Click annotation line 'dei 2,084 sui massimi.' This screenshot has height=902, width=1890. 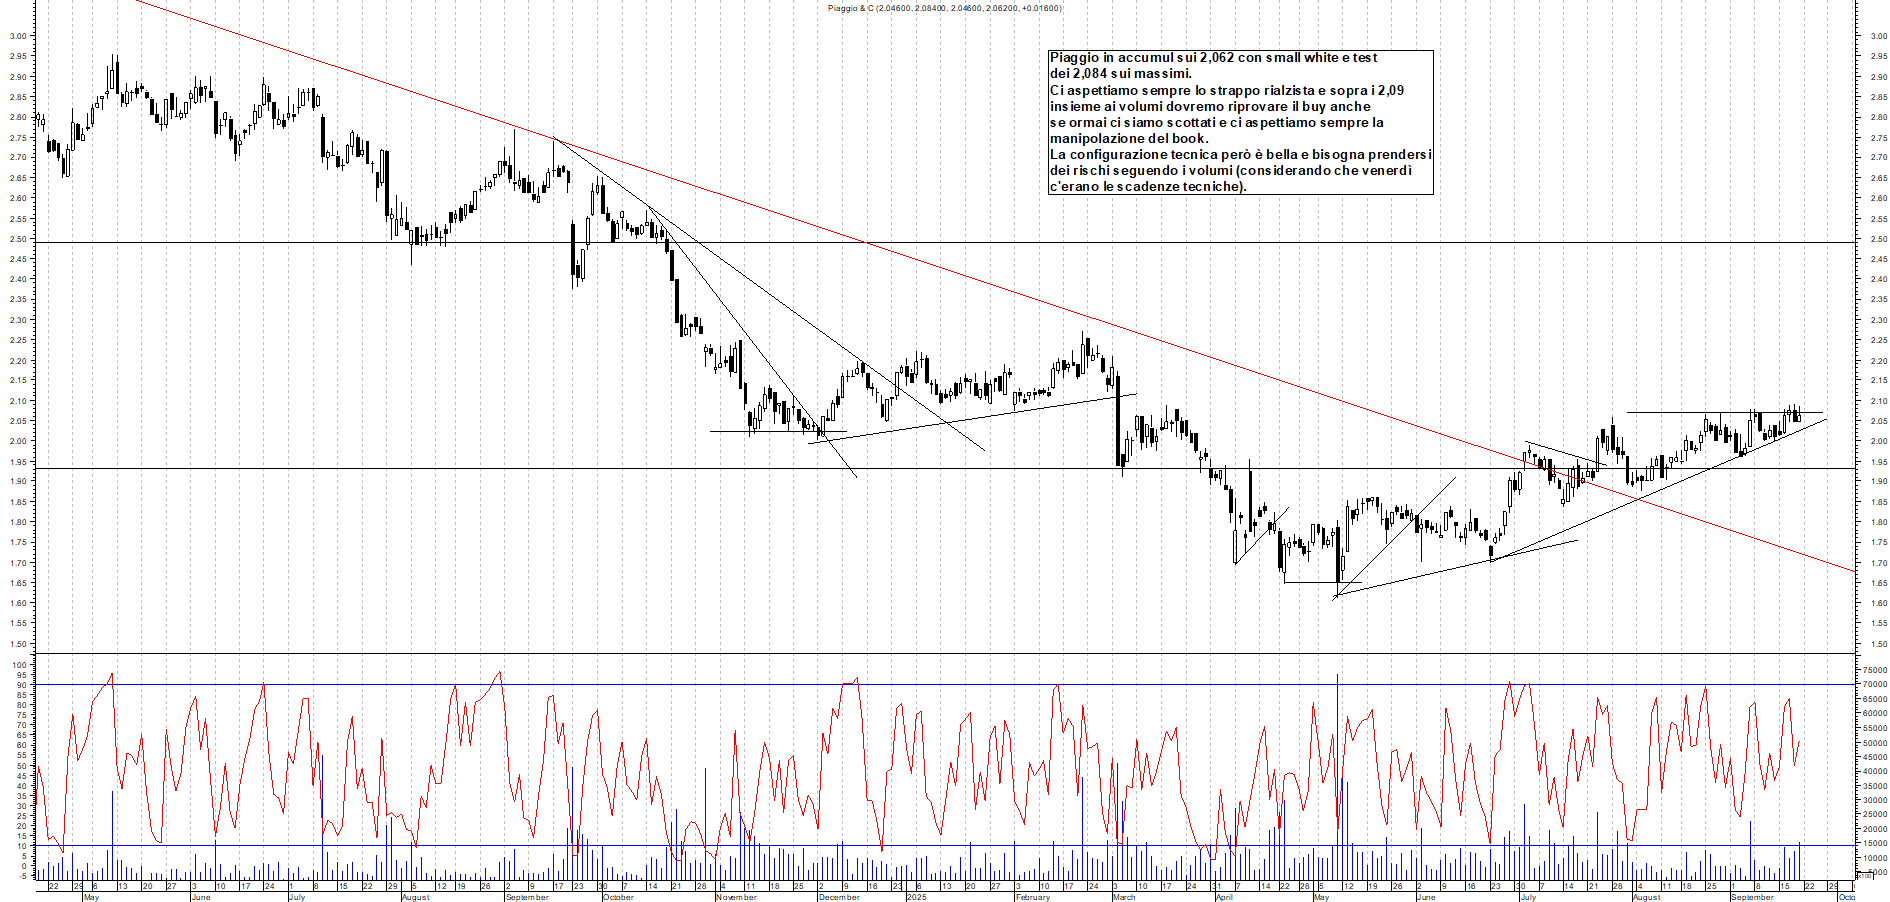coord(1120,74)
